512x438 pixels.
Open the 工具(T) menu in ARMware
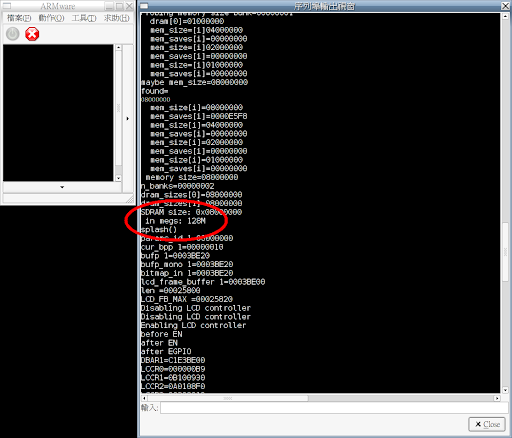pos(84,18)
